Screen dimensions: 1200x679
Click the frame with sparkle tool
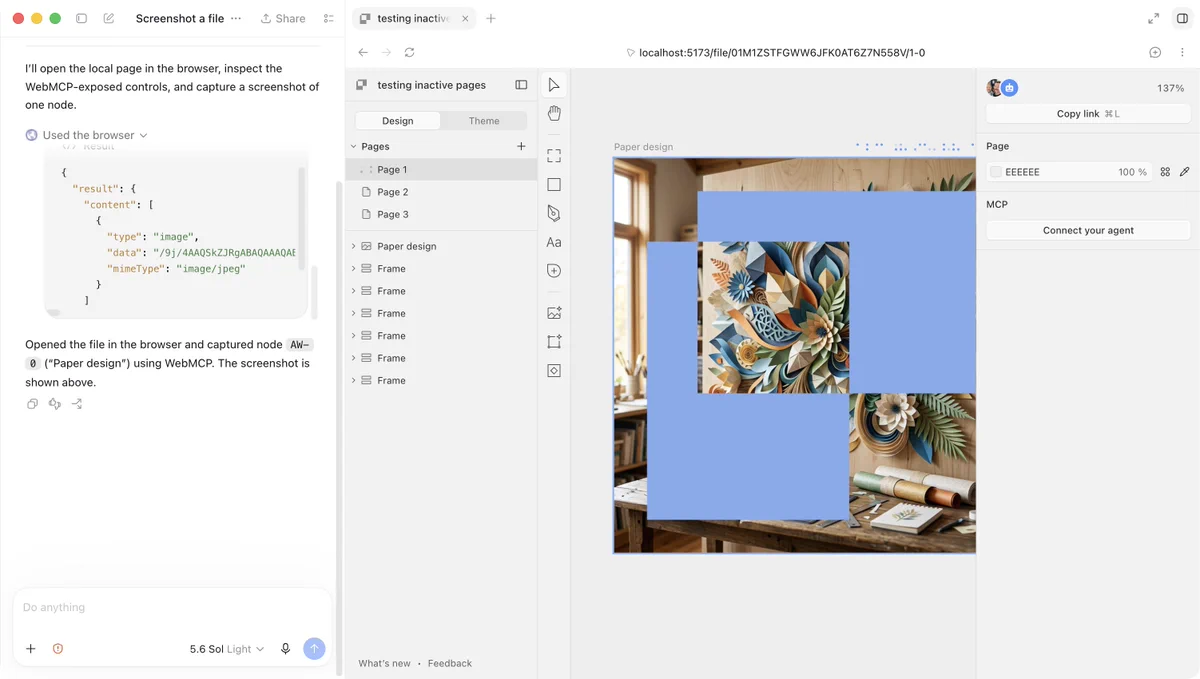tap(554, 342)
